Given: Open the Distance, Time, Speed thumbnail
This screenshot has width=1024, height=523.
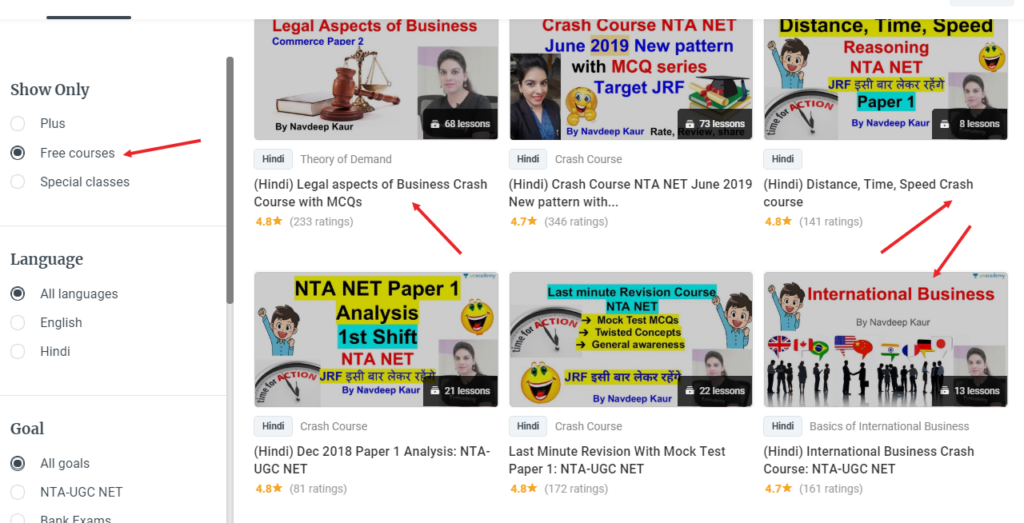Looking at the screenshot, I should pos(886,79).
